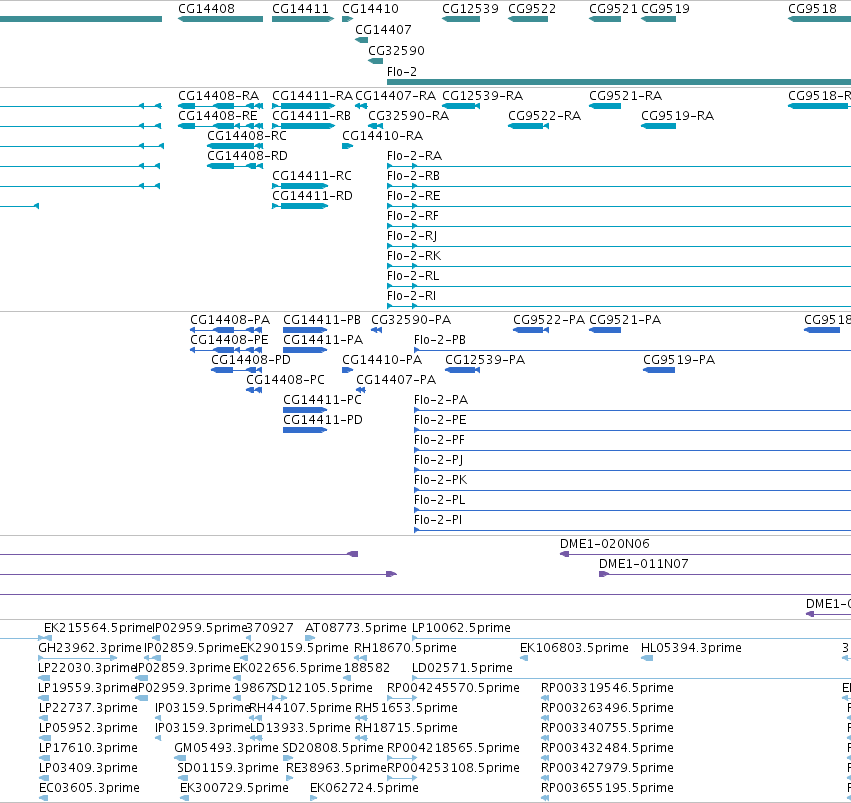Click the CG9519 gene label
This screenshot has width=851, height=803.
pyautogui.click(x=665, y=9)
